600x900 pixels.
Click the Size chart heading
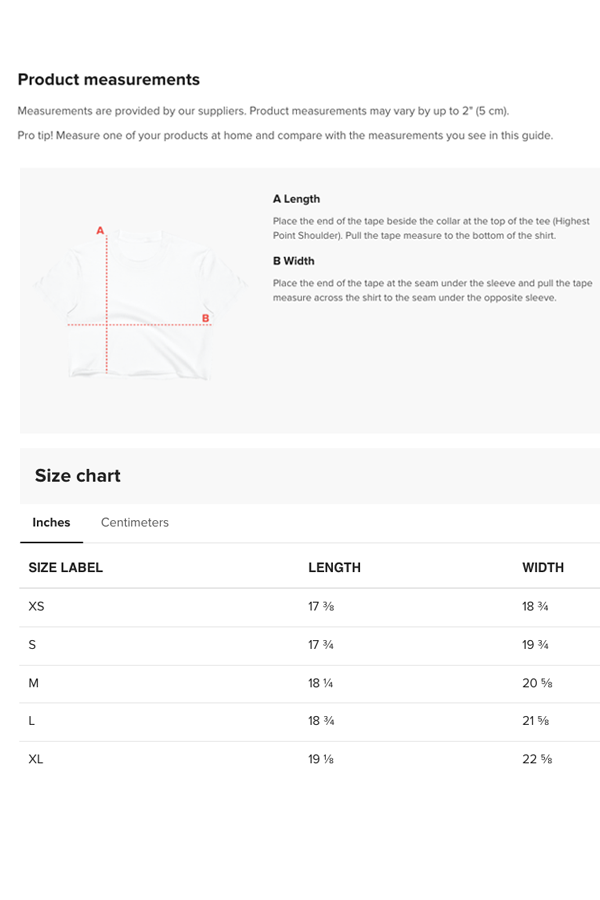(77, 476)
